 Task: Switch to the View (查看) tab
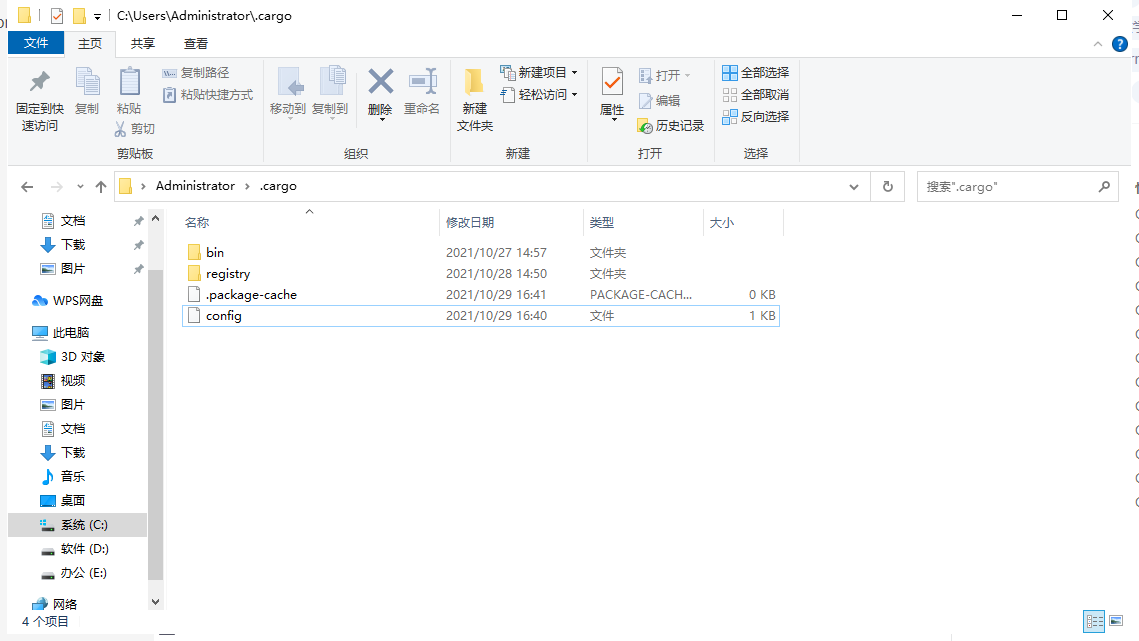[x=195, y=44]
